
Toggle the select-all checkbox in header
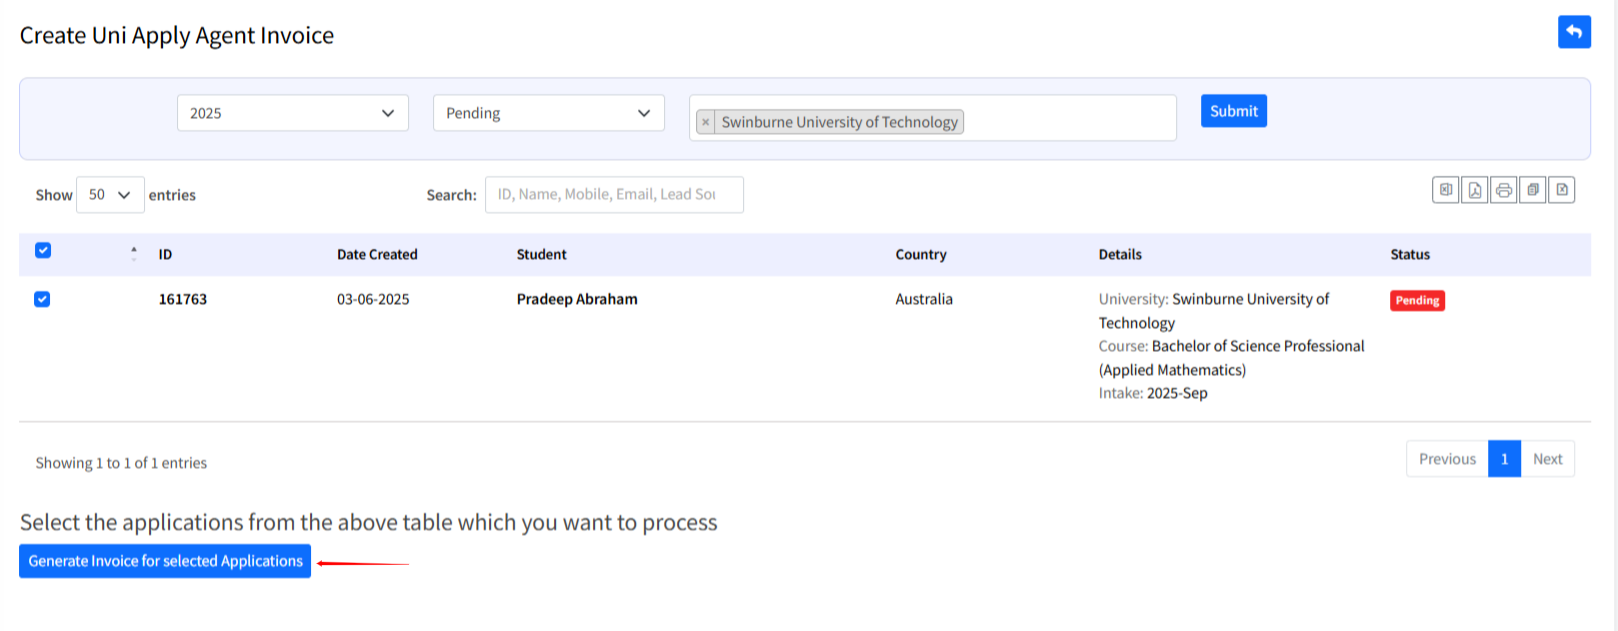[x=43, y=251]
